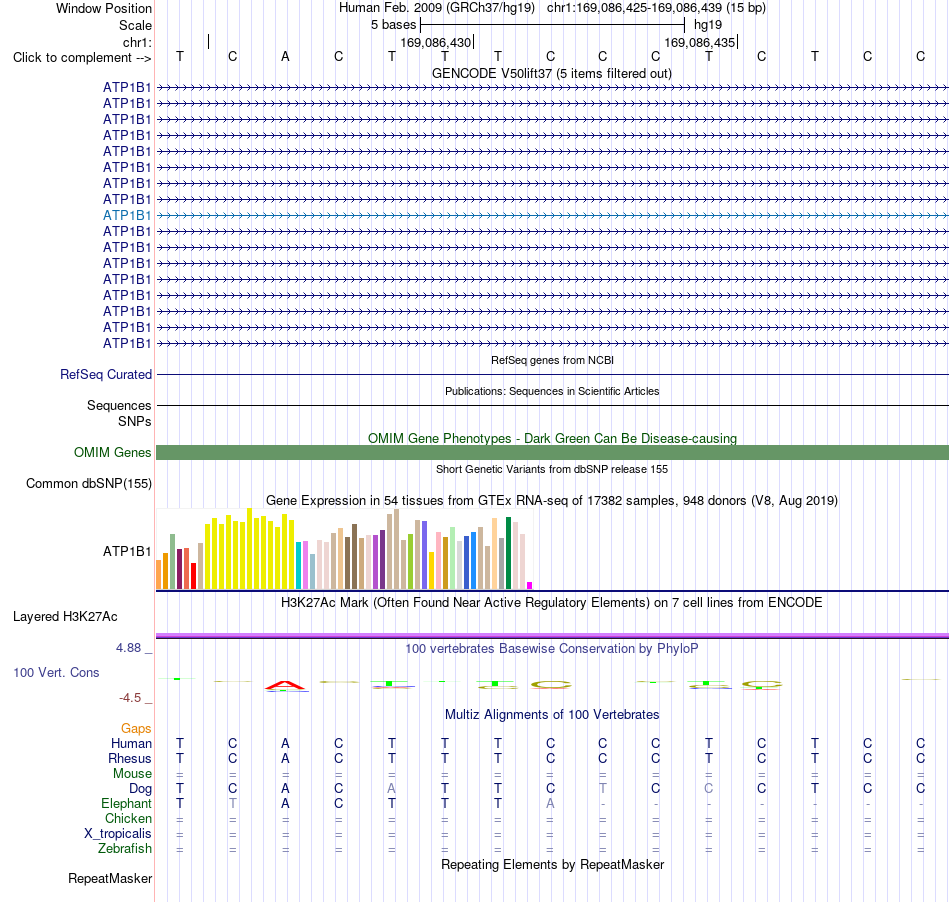950x902 pixels.
Task: Click the 'chr1:' ruler label
Action: 137,42
